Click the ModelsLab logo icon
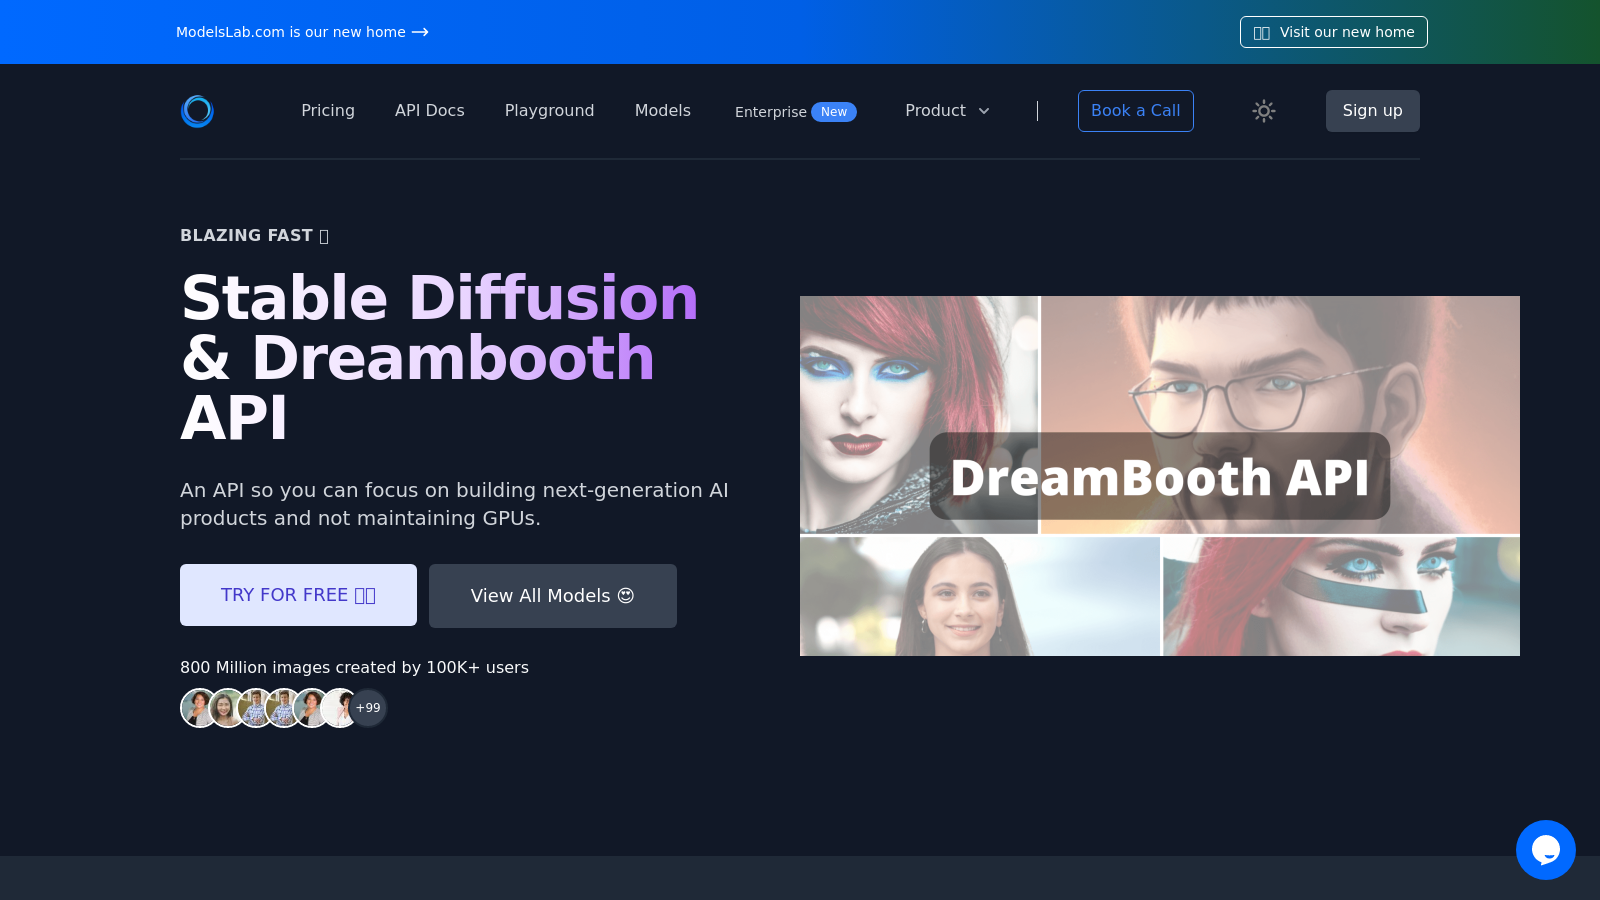The image size is (1600, 900). [197, 111]
